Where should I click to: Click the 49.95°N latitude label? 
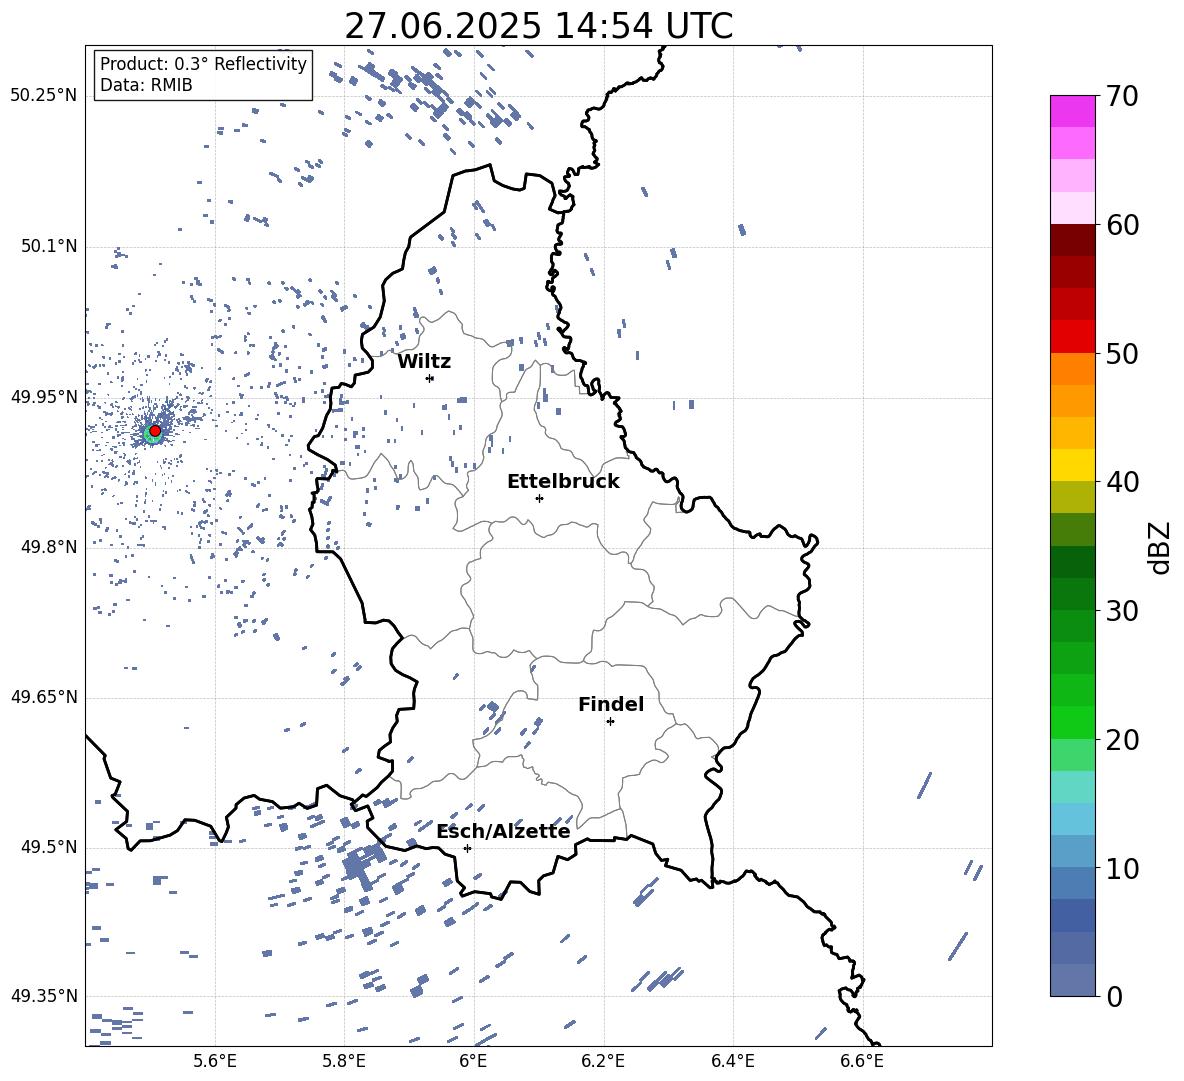point(44,396)
